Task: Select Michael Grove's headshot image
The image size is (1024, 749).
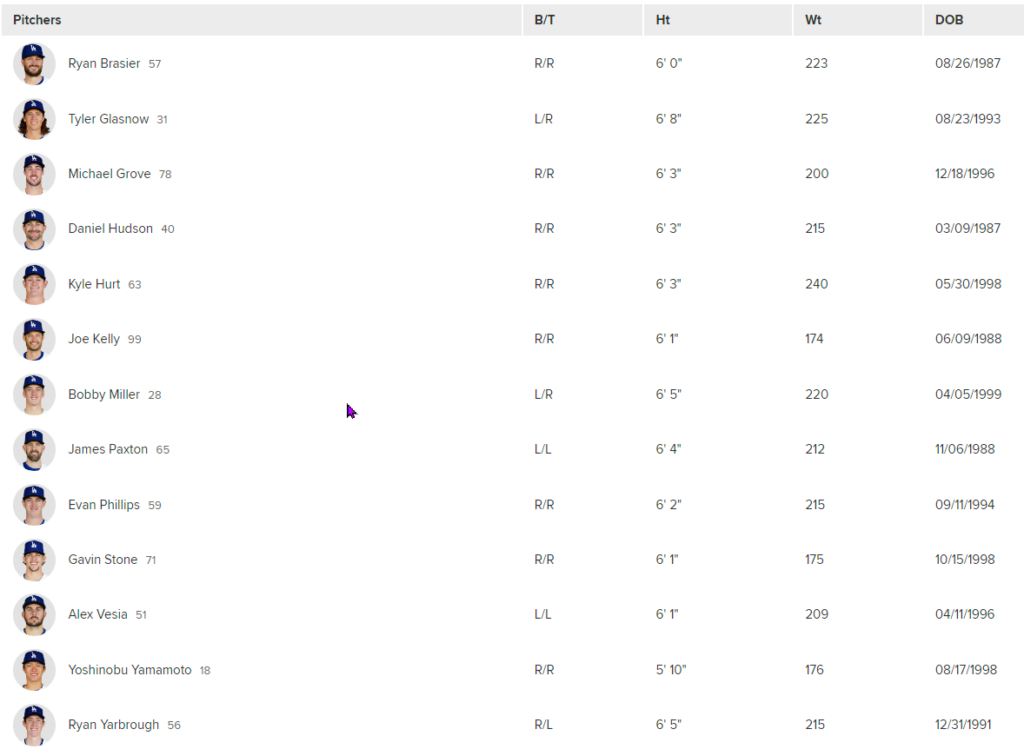Action: point(34,174)
